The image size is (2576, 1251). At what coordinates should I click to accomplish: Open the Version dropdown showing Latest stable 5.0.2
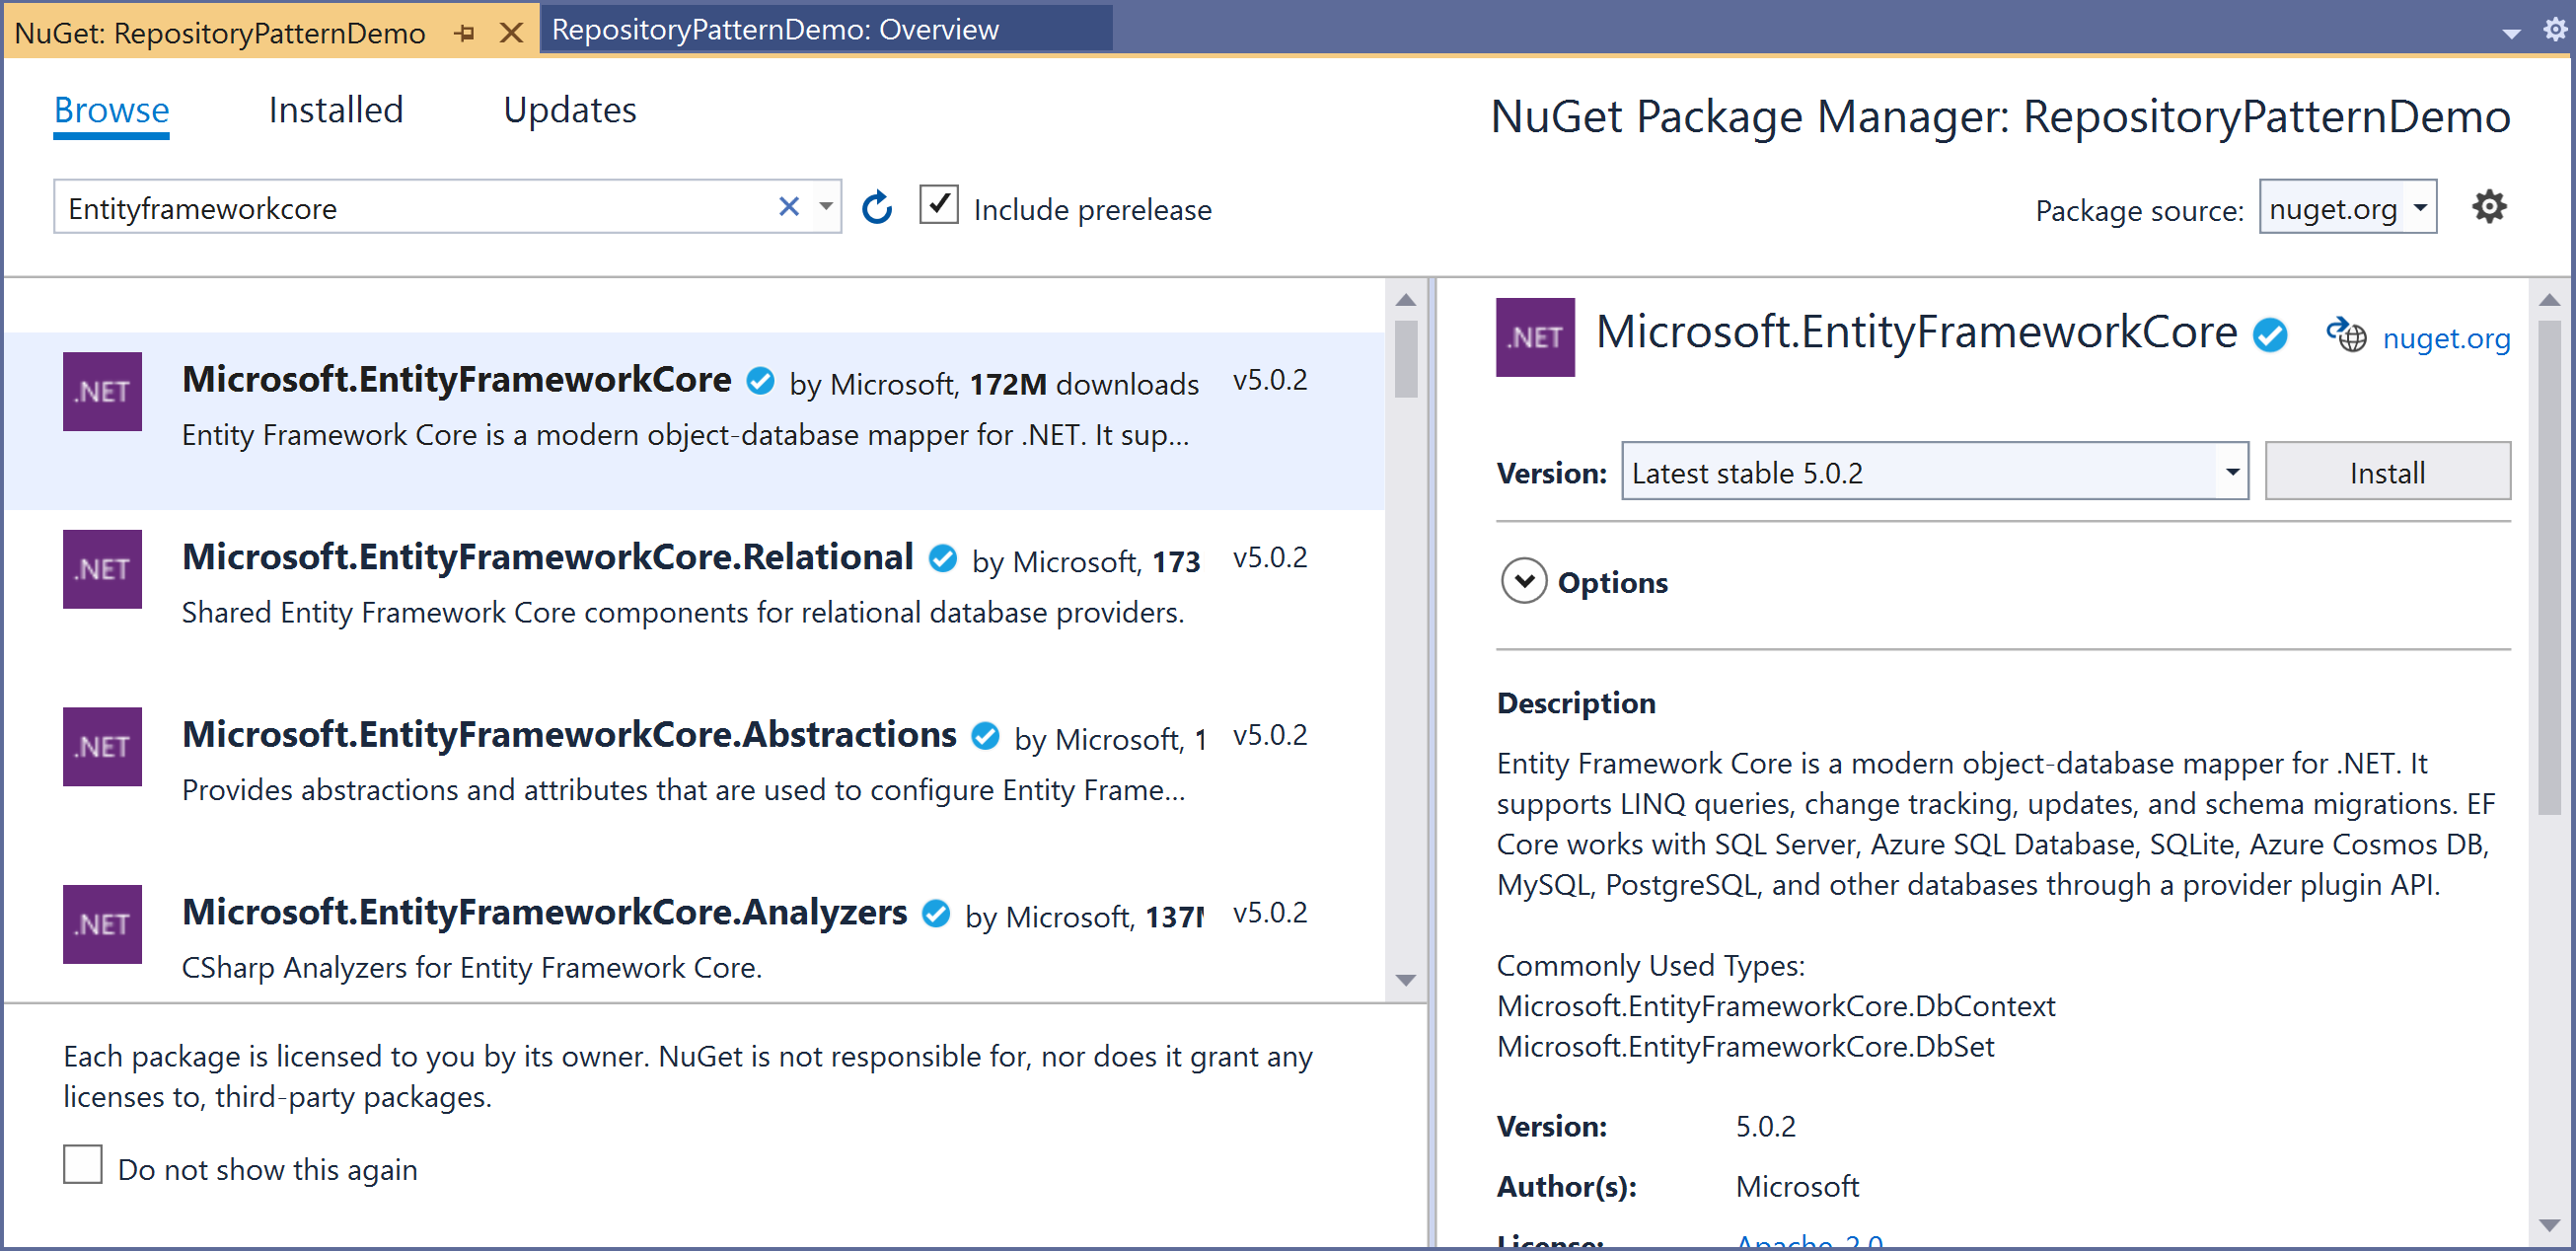click(x=2231, y=472)
